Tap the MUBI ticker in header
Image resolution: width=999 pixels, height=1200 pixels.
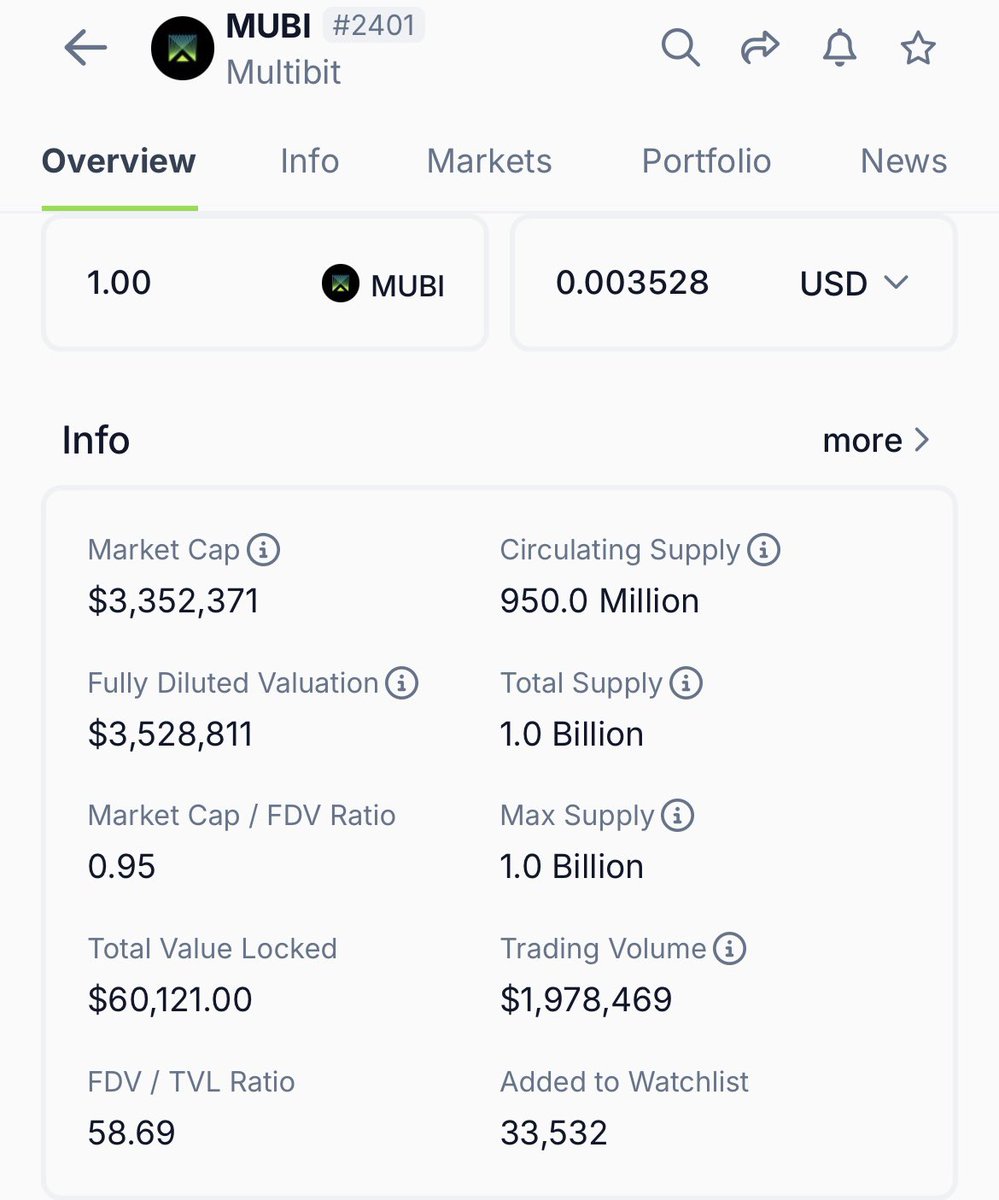269,26
